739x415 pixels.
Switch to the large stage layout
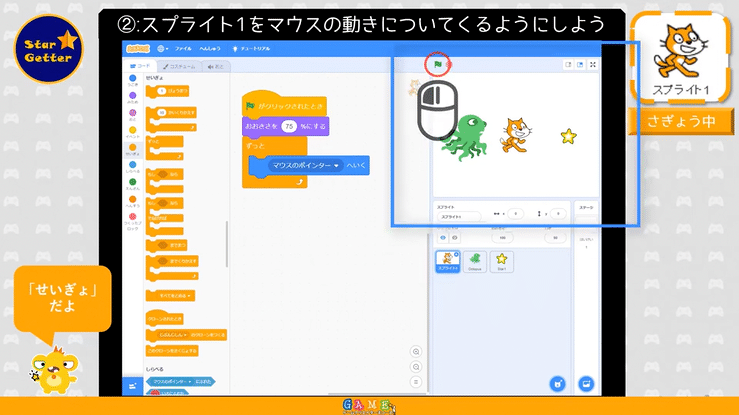click(x=580, y=65)
